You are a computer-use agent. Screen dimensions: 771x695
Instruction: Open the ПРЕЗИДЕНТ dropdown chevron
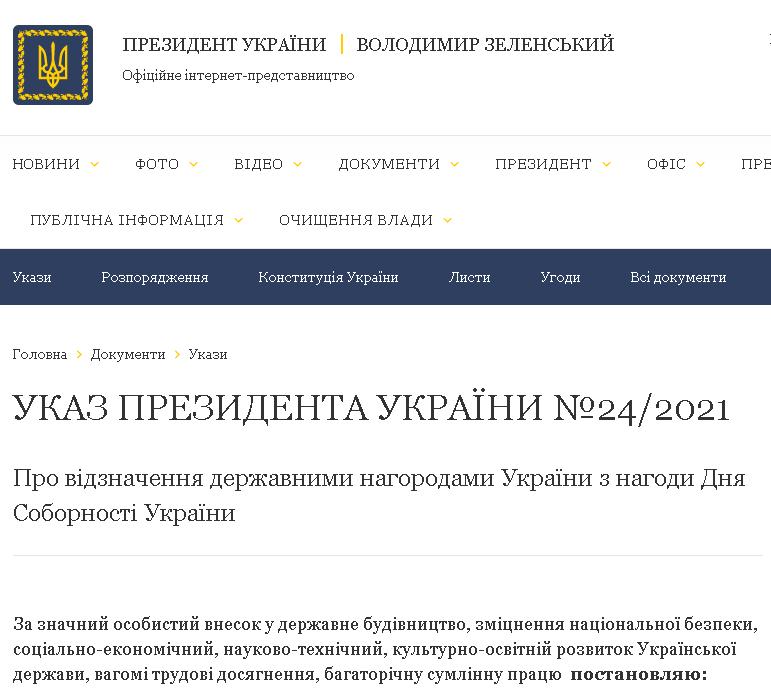(x=607, y=165)
